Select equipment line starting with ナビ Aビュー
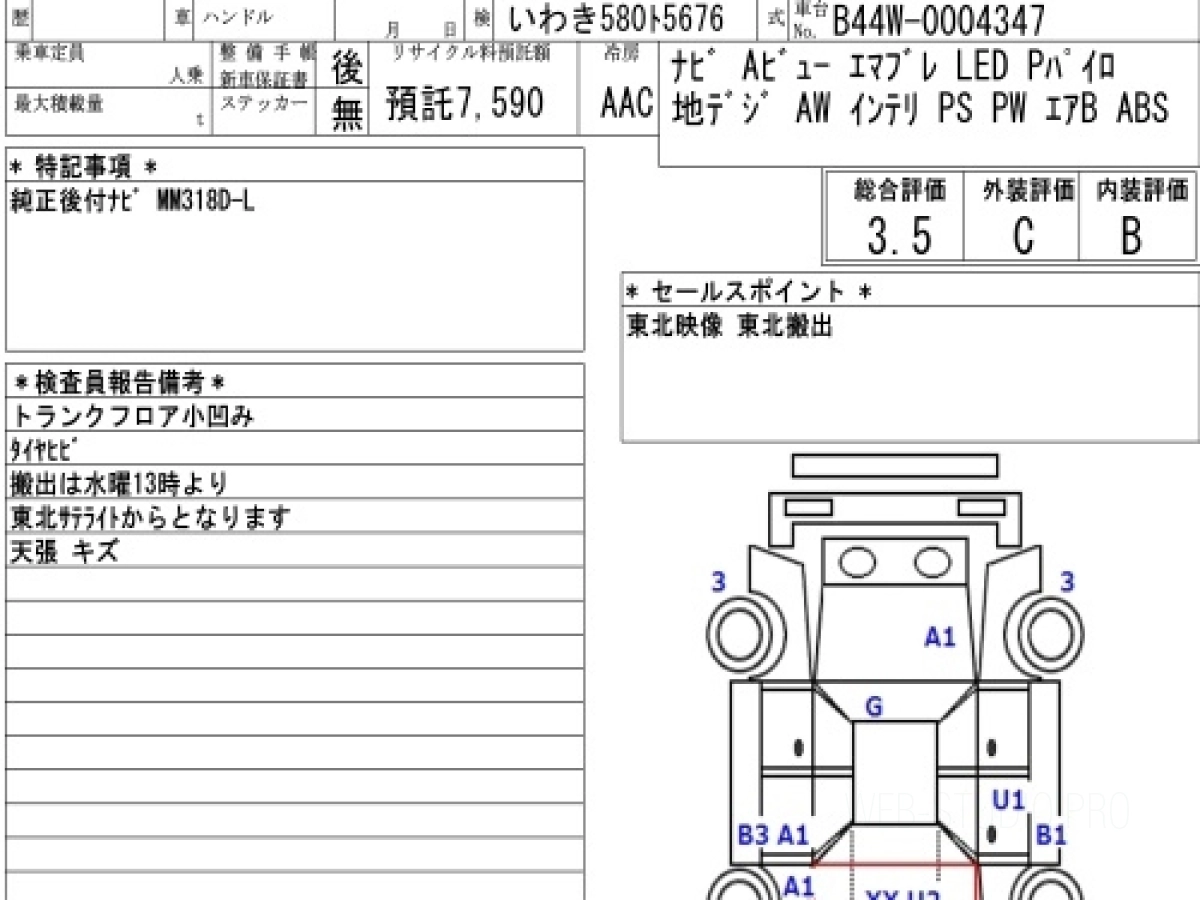This screenshot has width=1200, height=900. (x=893, y=67)
